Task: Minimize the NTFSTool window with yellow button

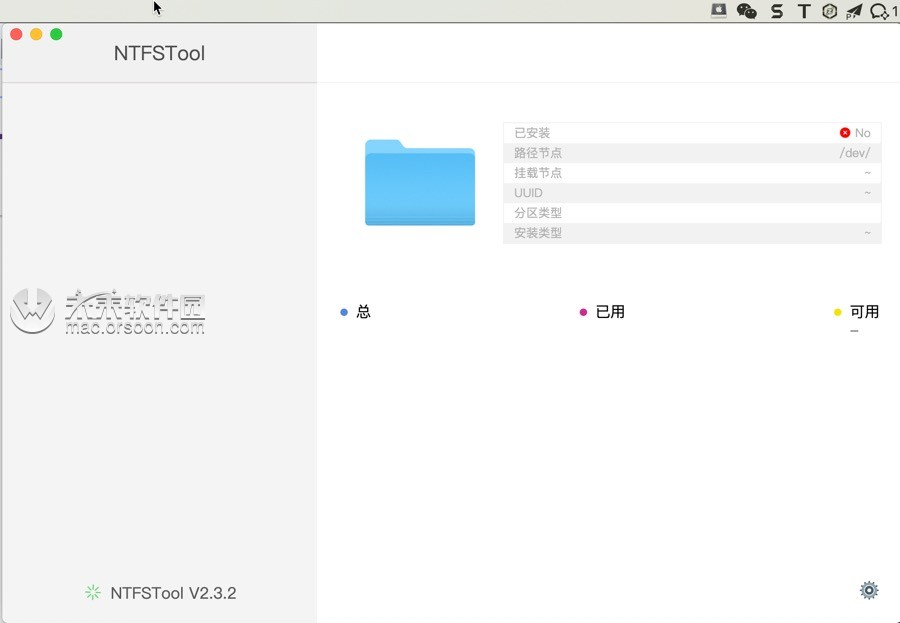Action: tap(36, 34)
